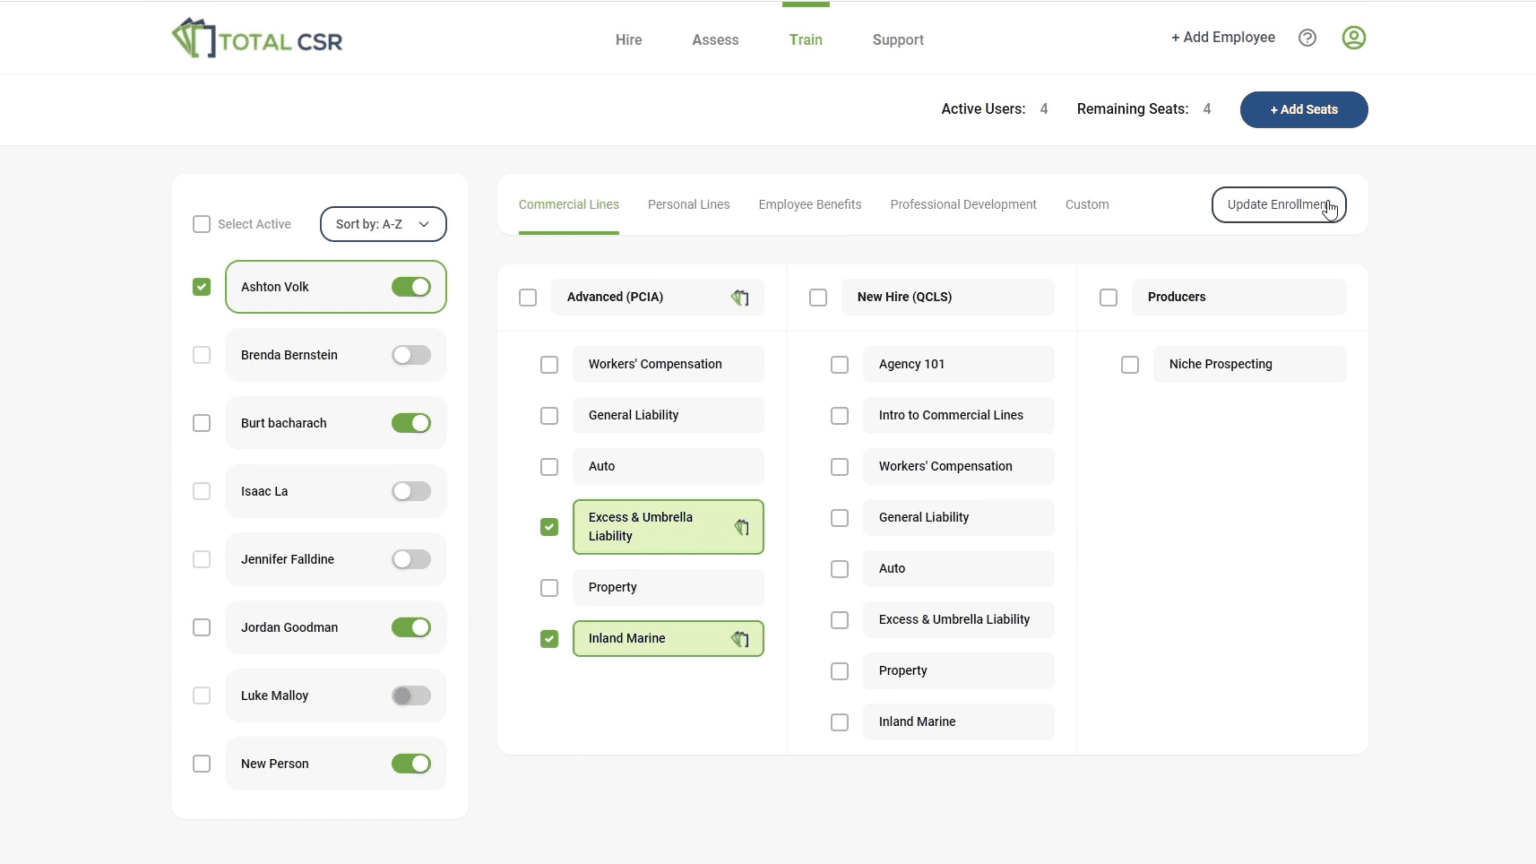
Task: Toggle off Ashton Volk's active switch
Action: pyautogui.click(x=411, y=287)
